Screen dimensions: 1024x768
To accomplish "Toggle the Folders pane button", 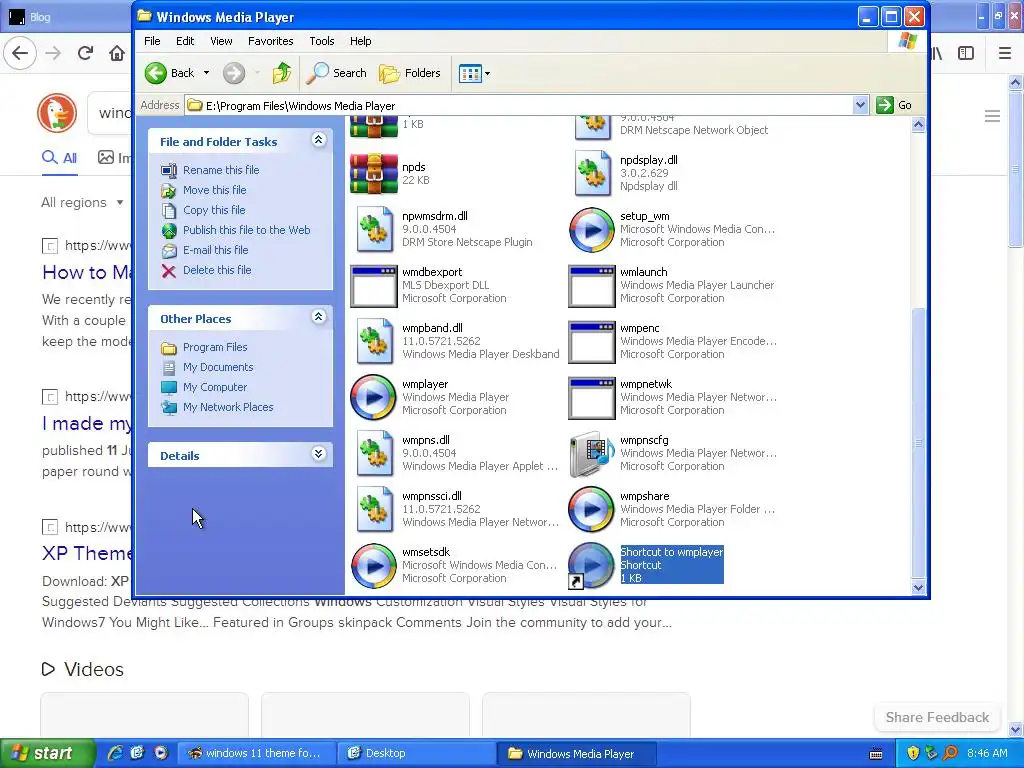I will tap(410, 73).
